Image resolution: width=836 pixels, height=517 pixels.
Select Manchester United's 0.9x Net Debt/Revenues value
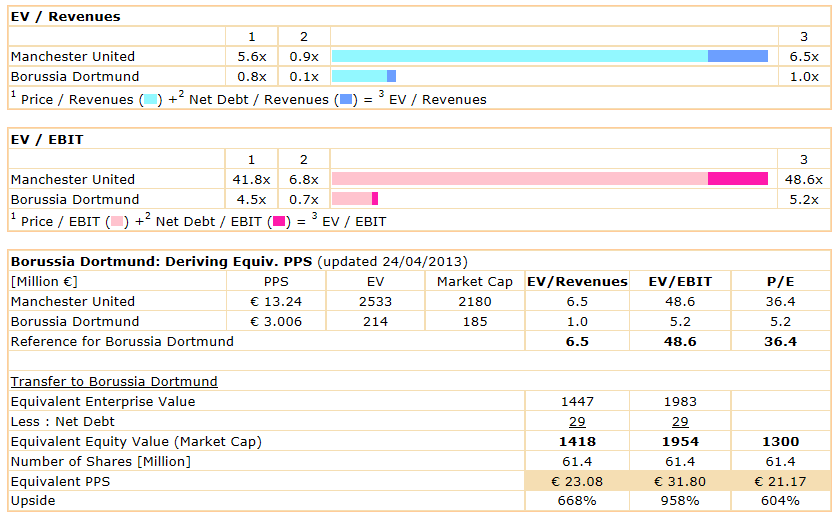pos(304,56)
